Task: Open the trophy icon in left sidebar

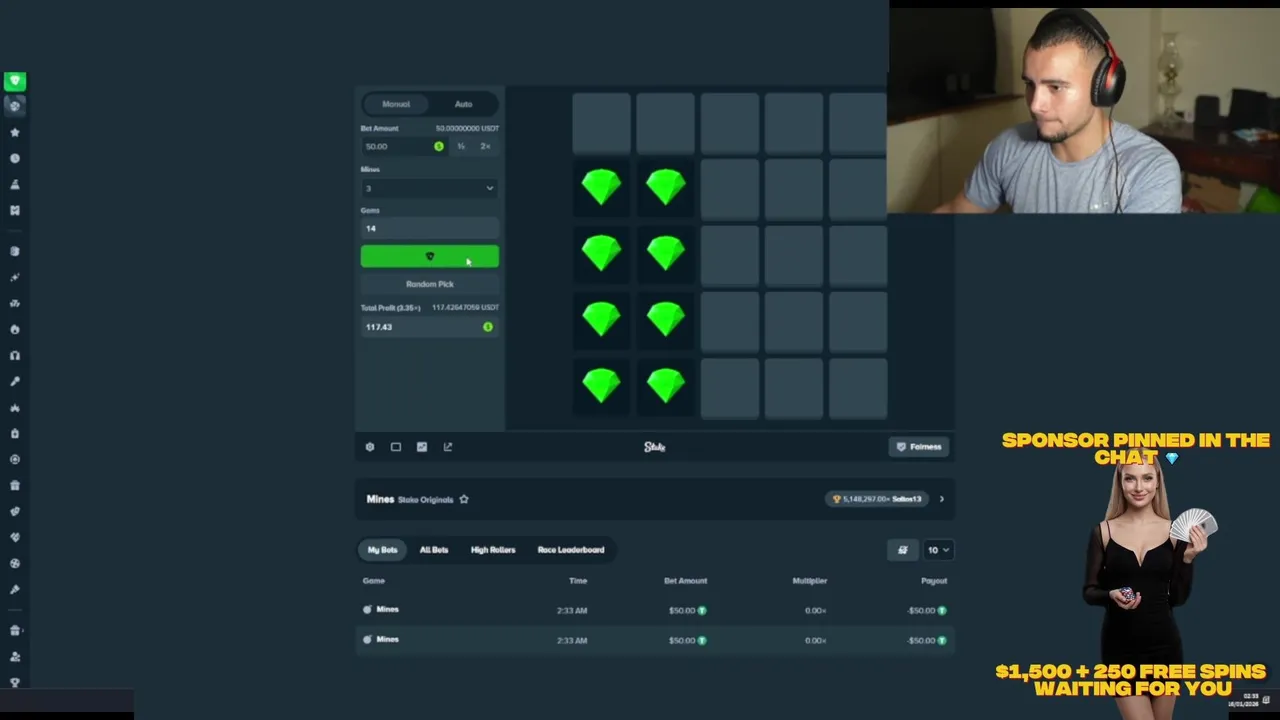Action: pyautogui.click(x=15, y=683)
